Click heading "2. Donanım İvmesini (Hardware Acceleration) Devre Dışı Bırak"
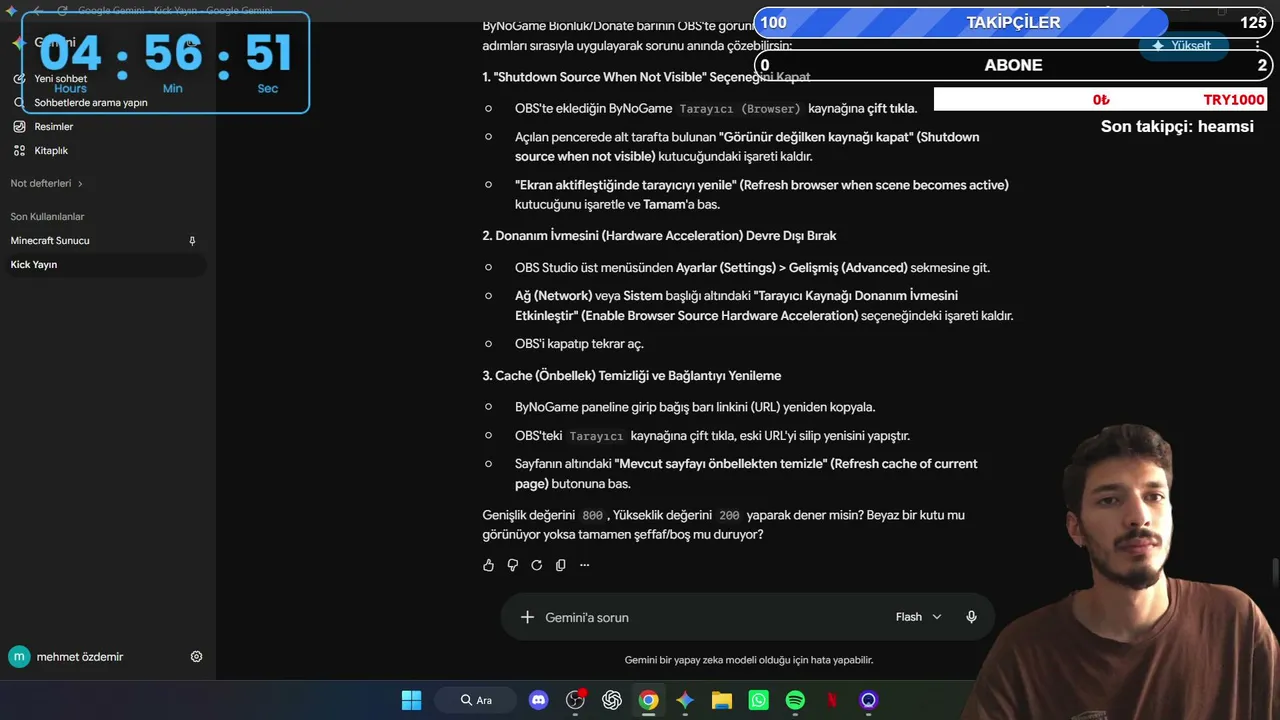 point(659,236)
